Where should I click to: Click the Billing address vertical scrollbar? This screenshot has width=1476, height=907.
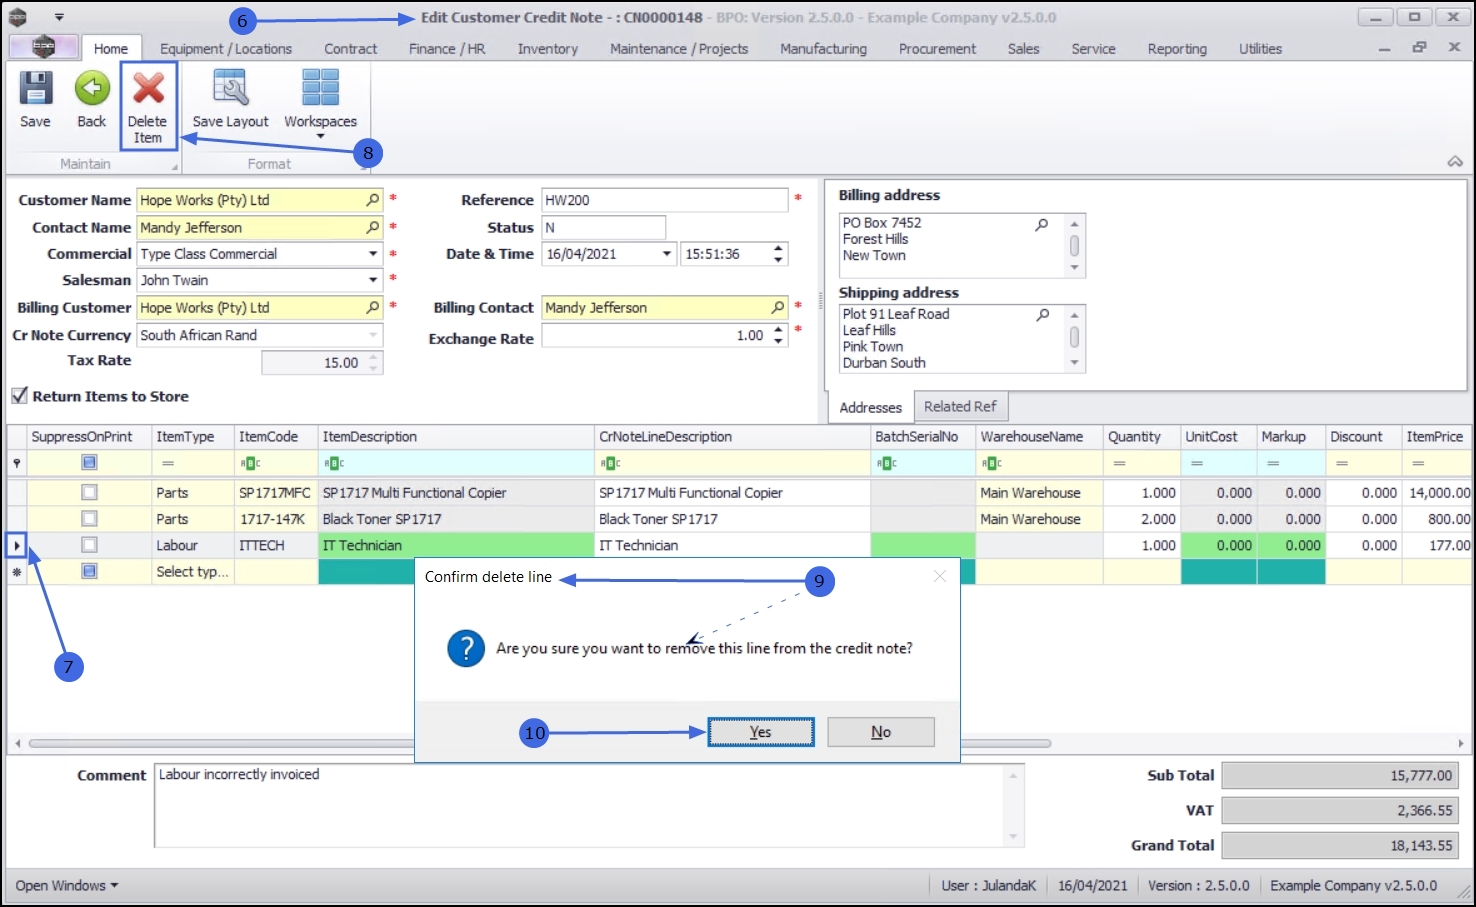[1074, 246]
